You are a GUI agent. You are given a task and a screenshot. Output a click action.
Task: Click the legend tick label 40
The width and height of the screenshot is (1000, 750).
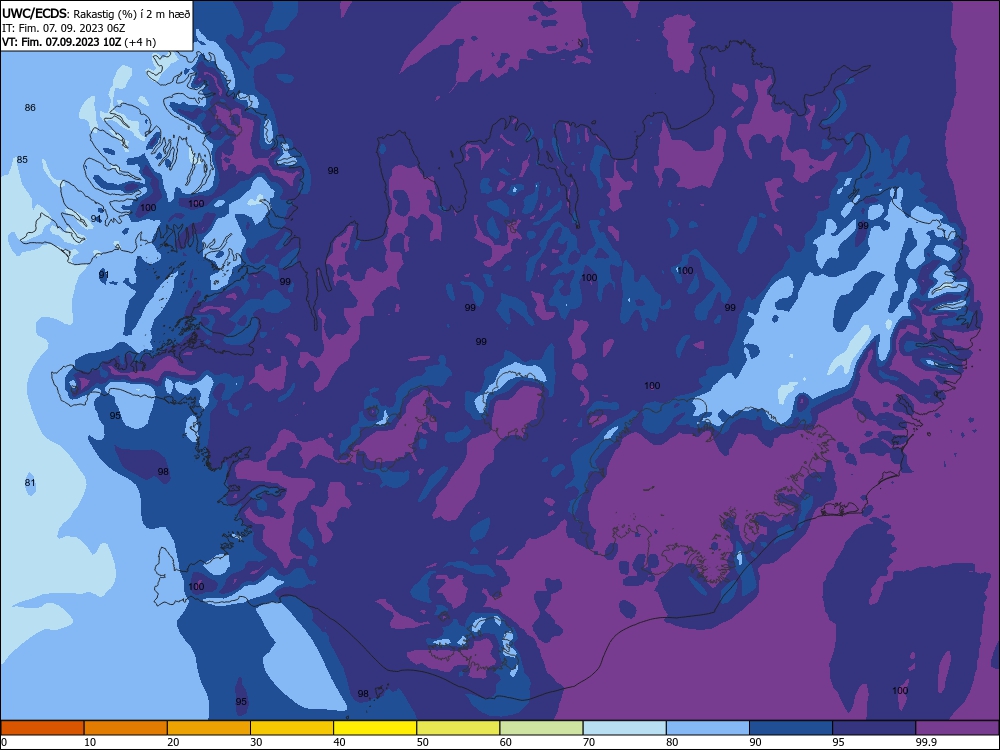pyautogui.click(x=340, y=742)
